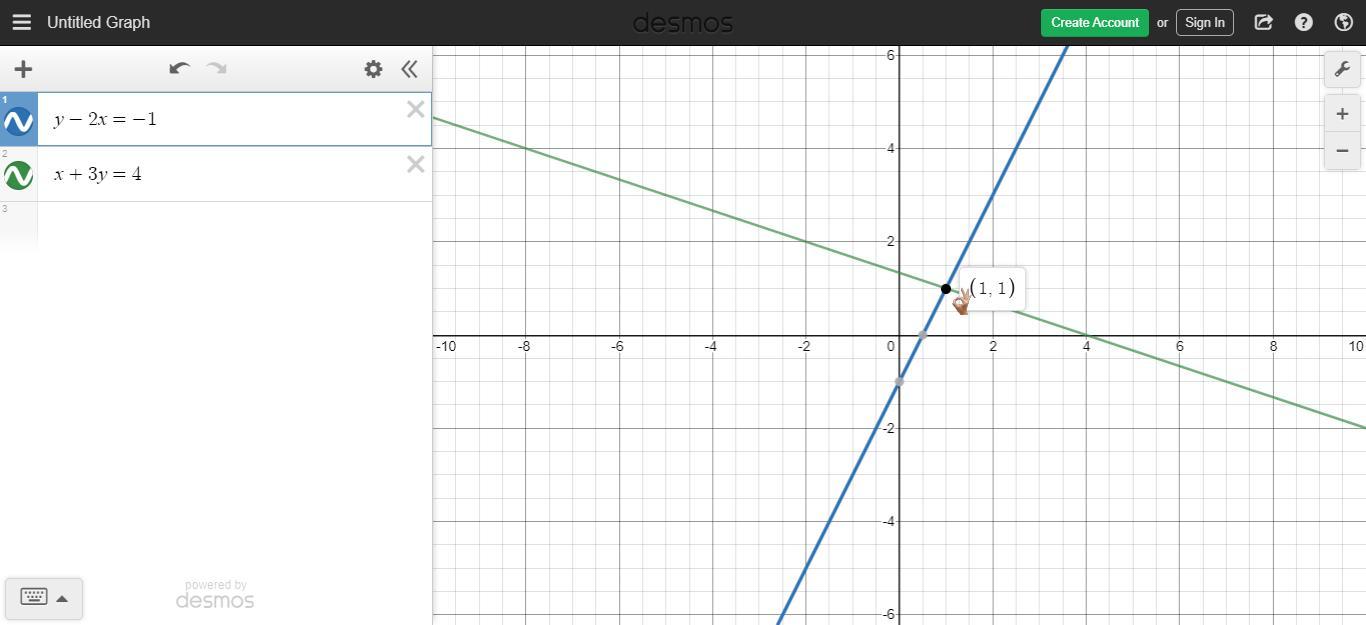Click the gray x-intercept point near origin

tap(922, 335)
